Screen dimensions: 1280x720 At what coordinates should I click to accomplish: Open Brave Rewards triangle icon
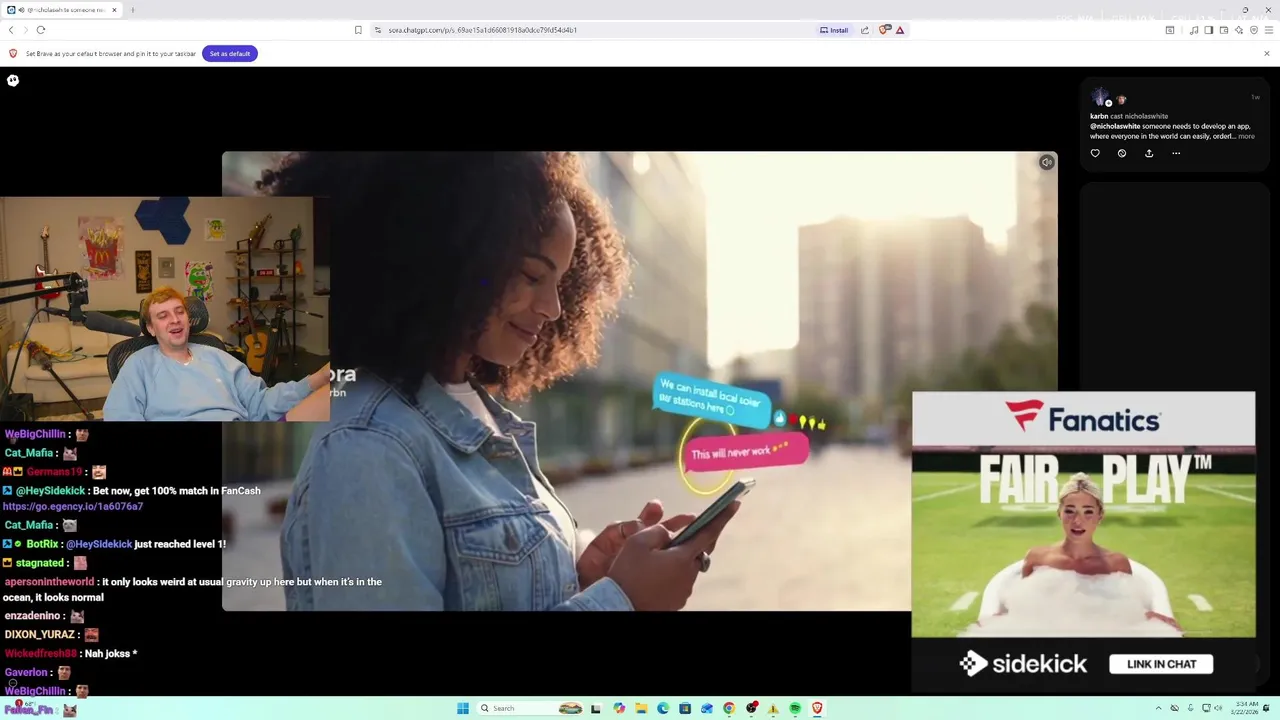click(x=900, y=30)
